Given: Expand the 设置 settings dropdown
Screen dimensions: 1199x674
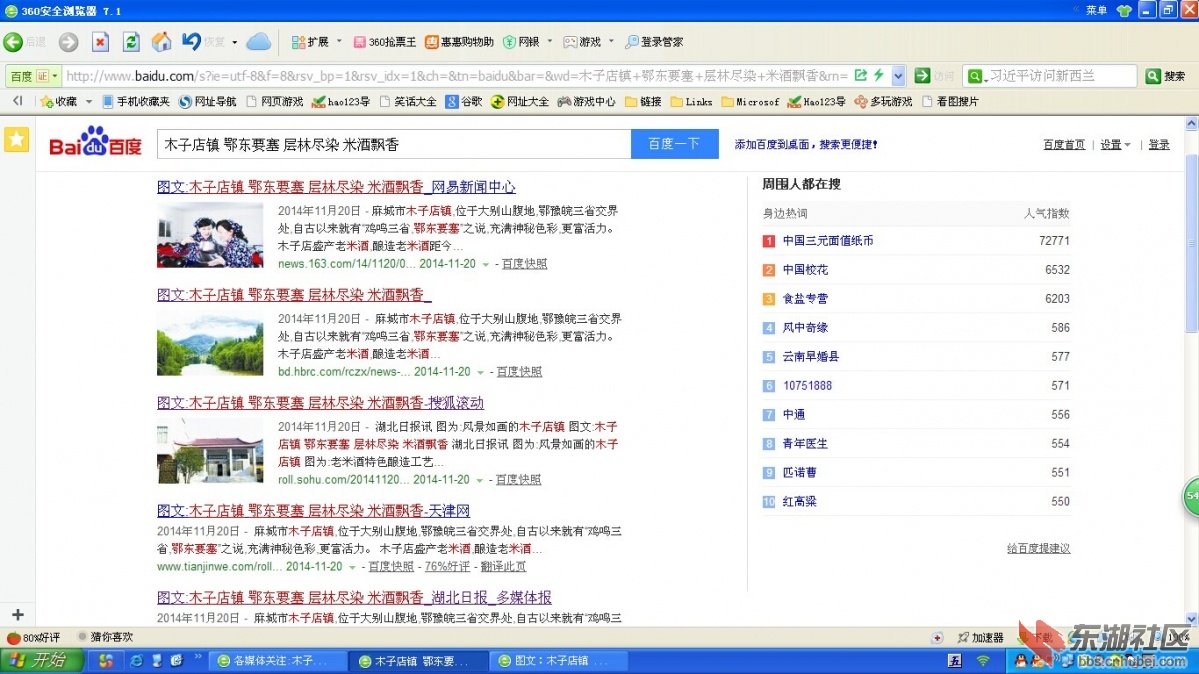Looking at the screenshot, I should 1115,145.
